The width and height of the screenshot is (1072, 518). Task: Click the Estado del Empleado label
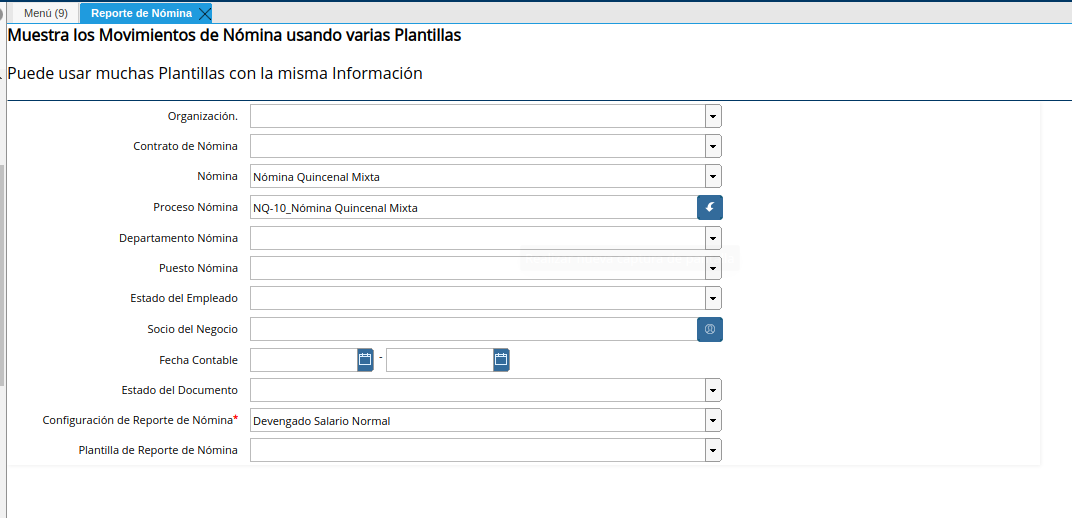(184, 298)
